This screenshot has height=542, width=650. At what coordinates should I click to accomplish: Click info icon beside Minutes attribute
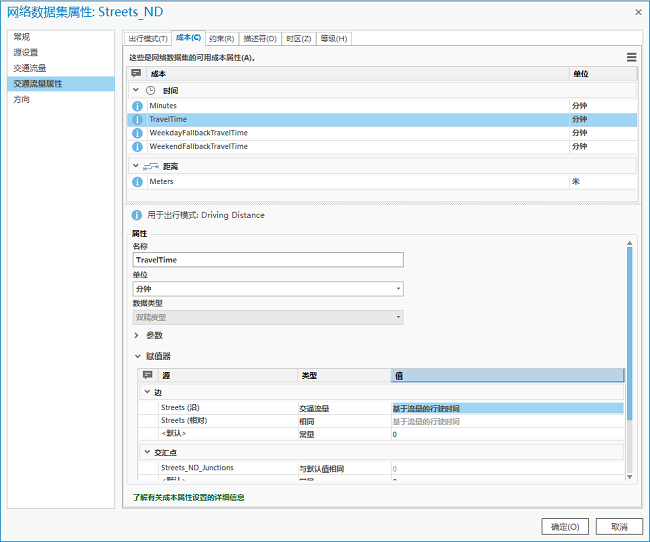pos(137,105)
